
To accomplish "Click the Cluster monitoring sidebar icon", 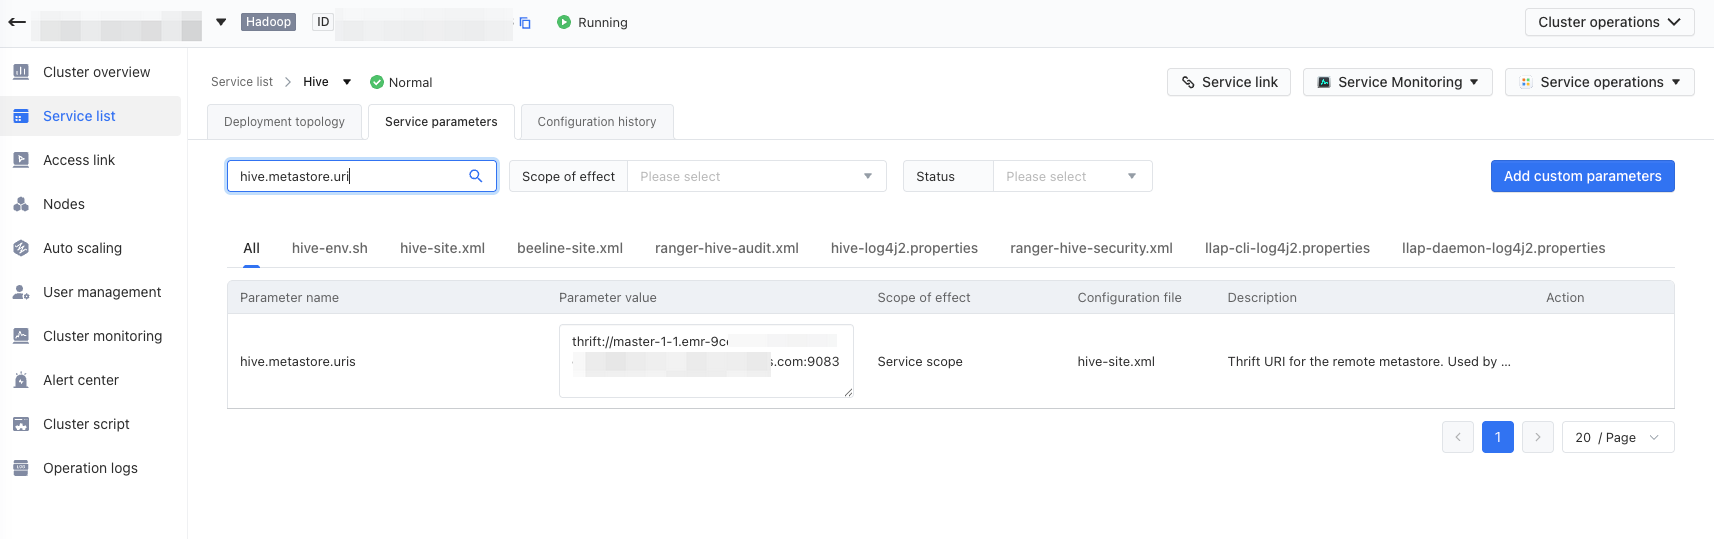I will coord(21,336).
